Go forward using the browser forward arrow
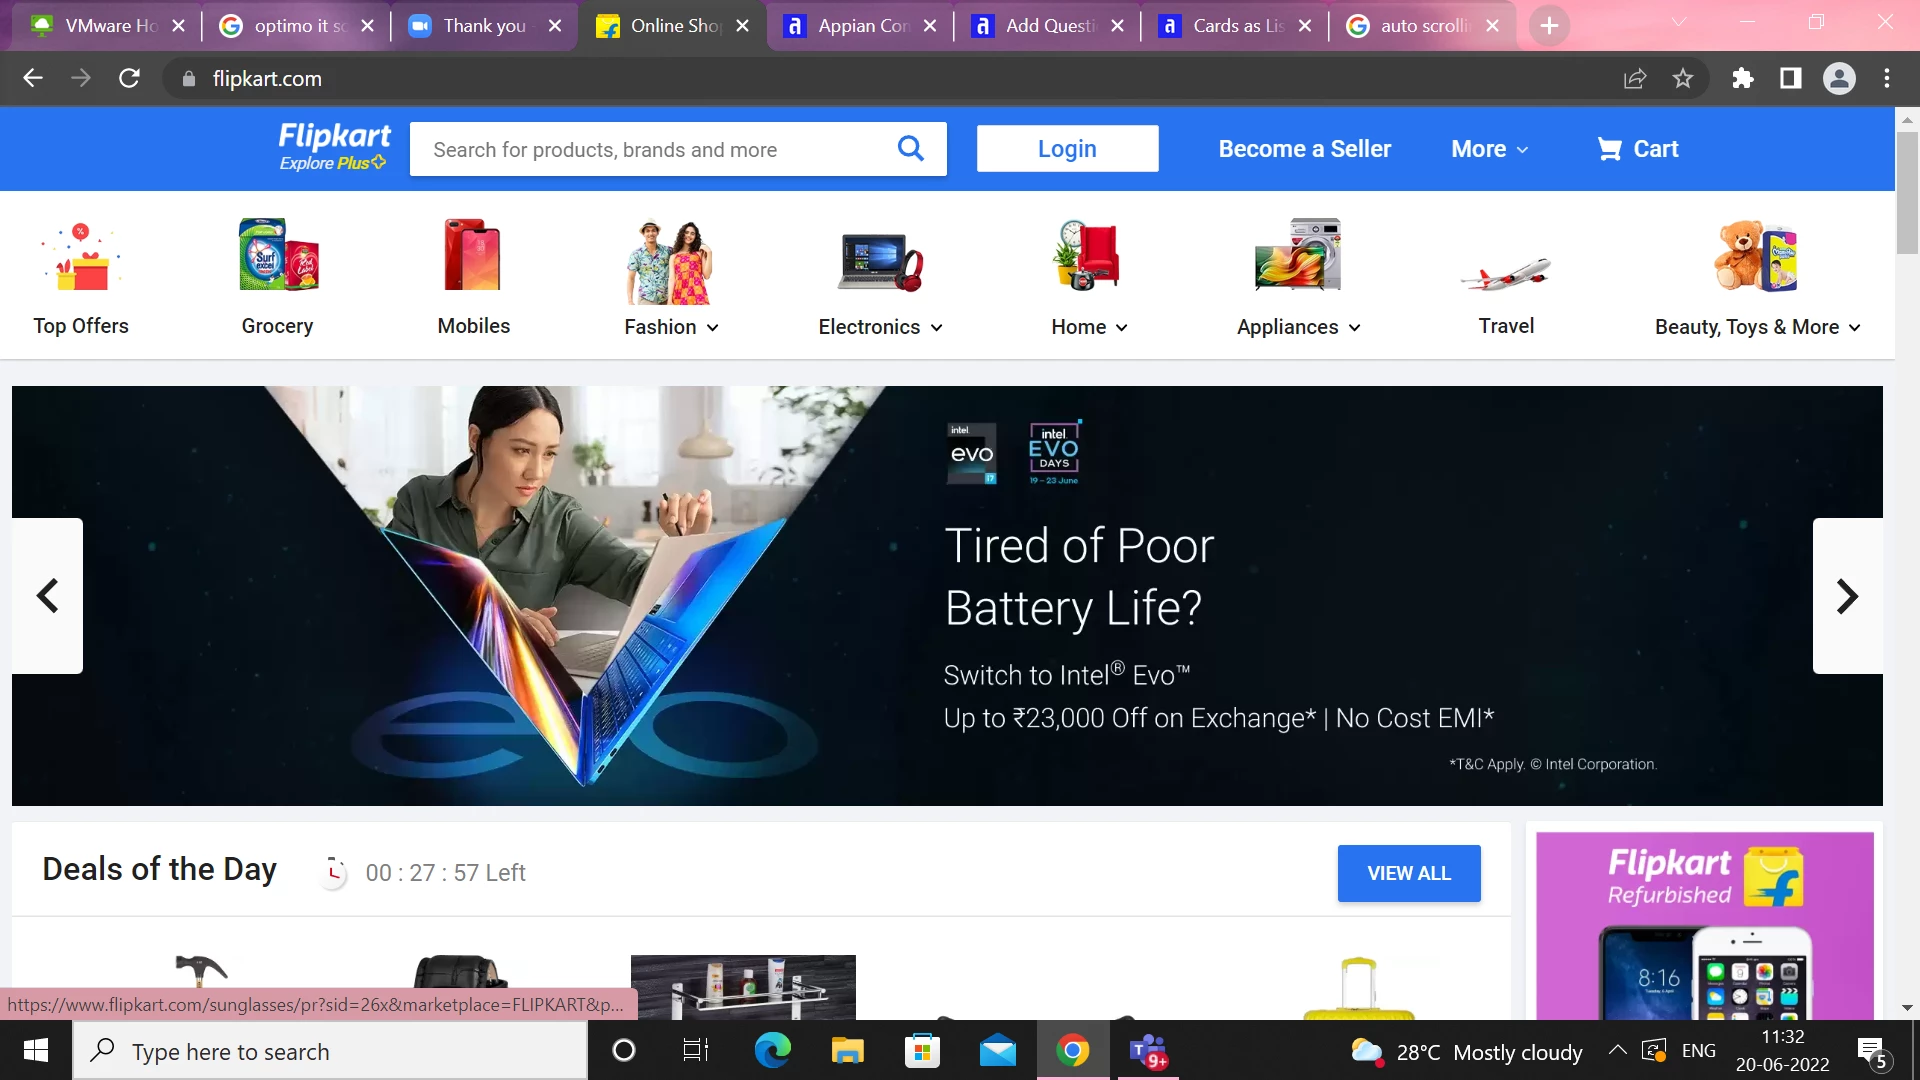 click(81, 78)
